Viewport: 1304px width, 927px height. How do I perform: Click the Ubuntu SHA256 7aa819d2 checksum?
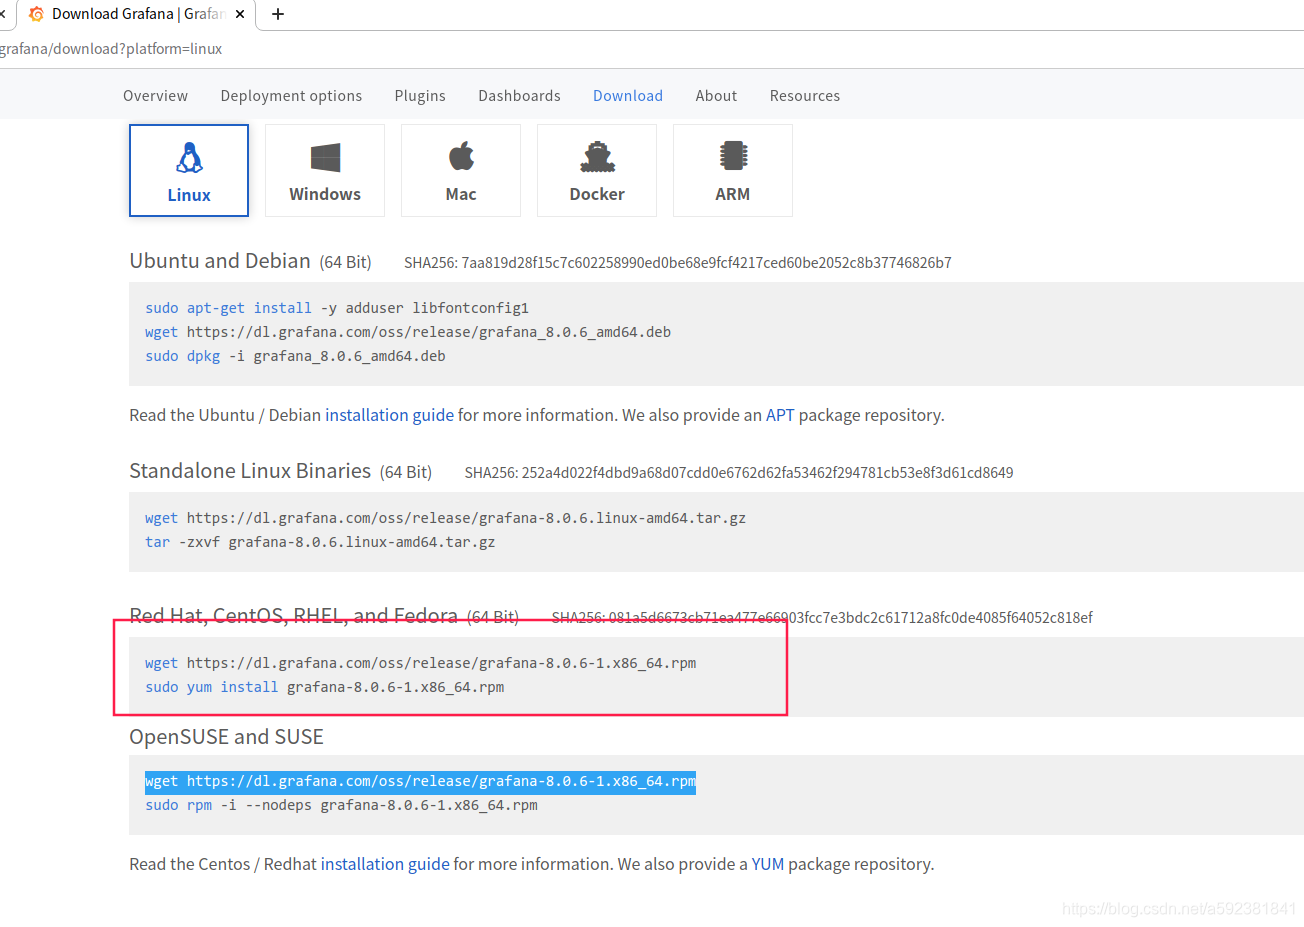tap(677, 263)
